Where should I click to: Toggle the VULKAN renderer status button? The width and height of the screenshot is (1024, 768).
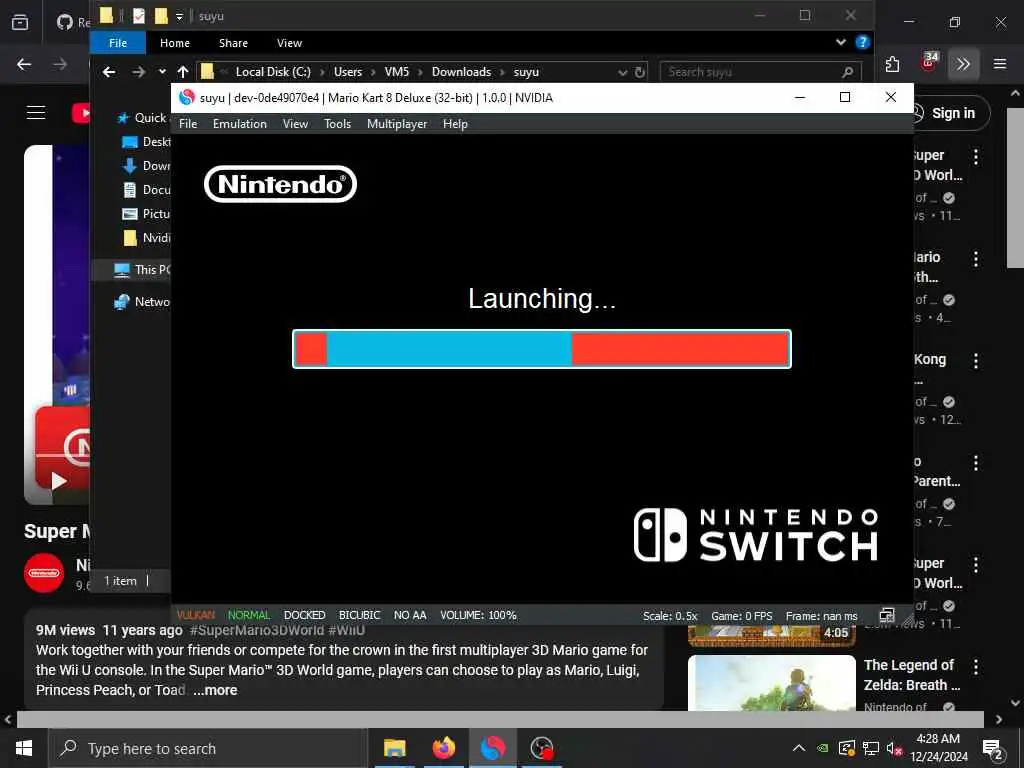(195, 615)
